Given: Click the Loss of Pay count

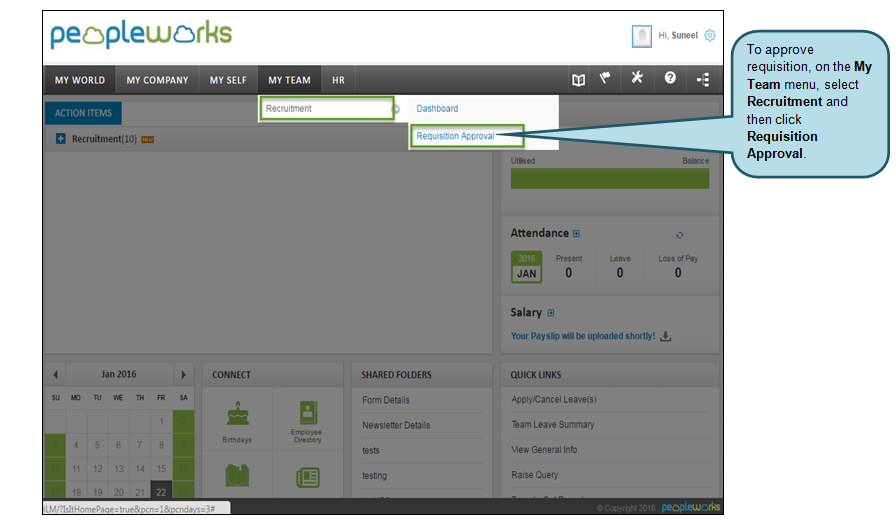Looking at the screenshot, I should click(x=678, y=273).
